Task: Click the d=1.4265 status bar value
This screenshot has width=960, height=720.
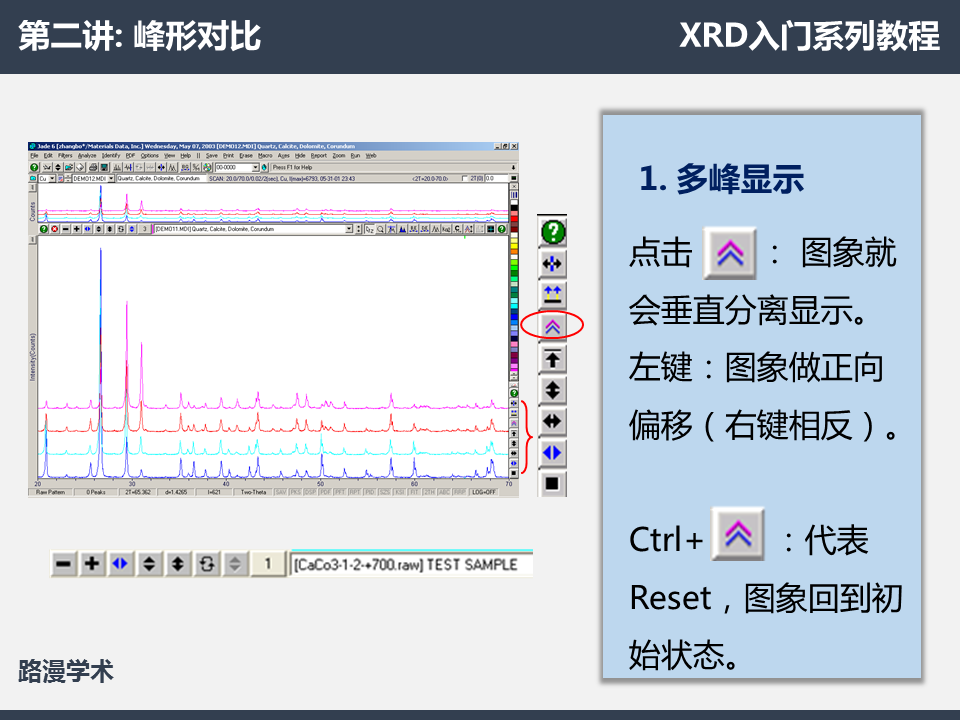Action: [x=176, y=492]
